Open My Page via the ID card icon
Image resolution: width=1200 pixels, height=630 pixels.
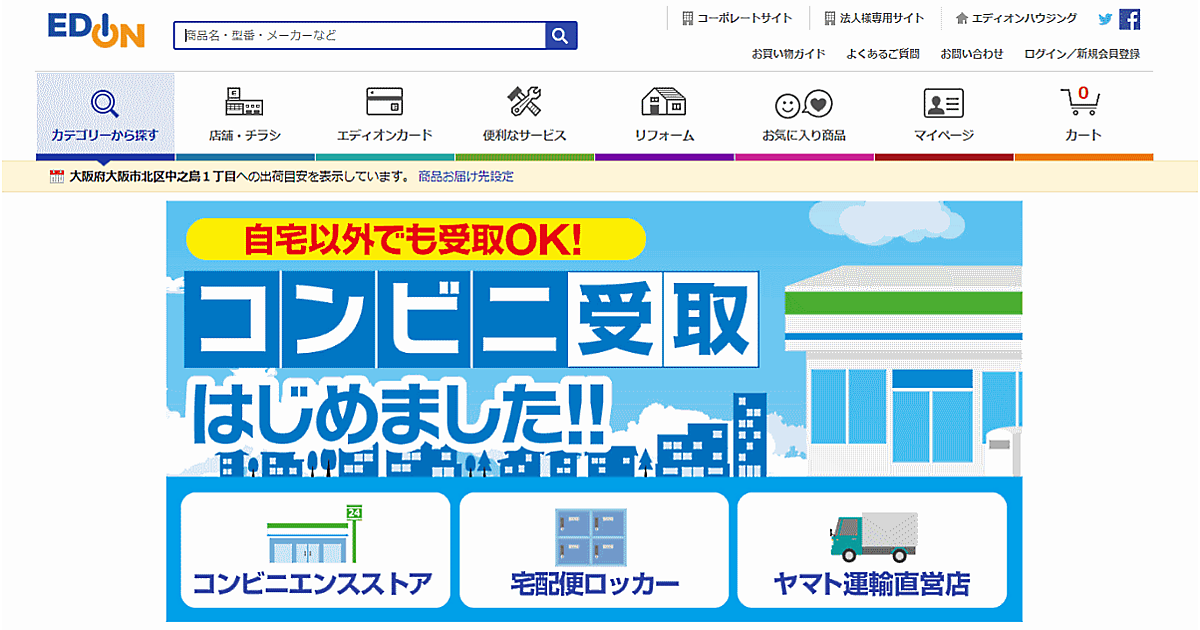click(x=943, y=104)
